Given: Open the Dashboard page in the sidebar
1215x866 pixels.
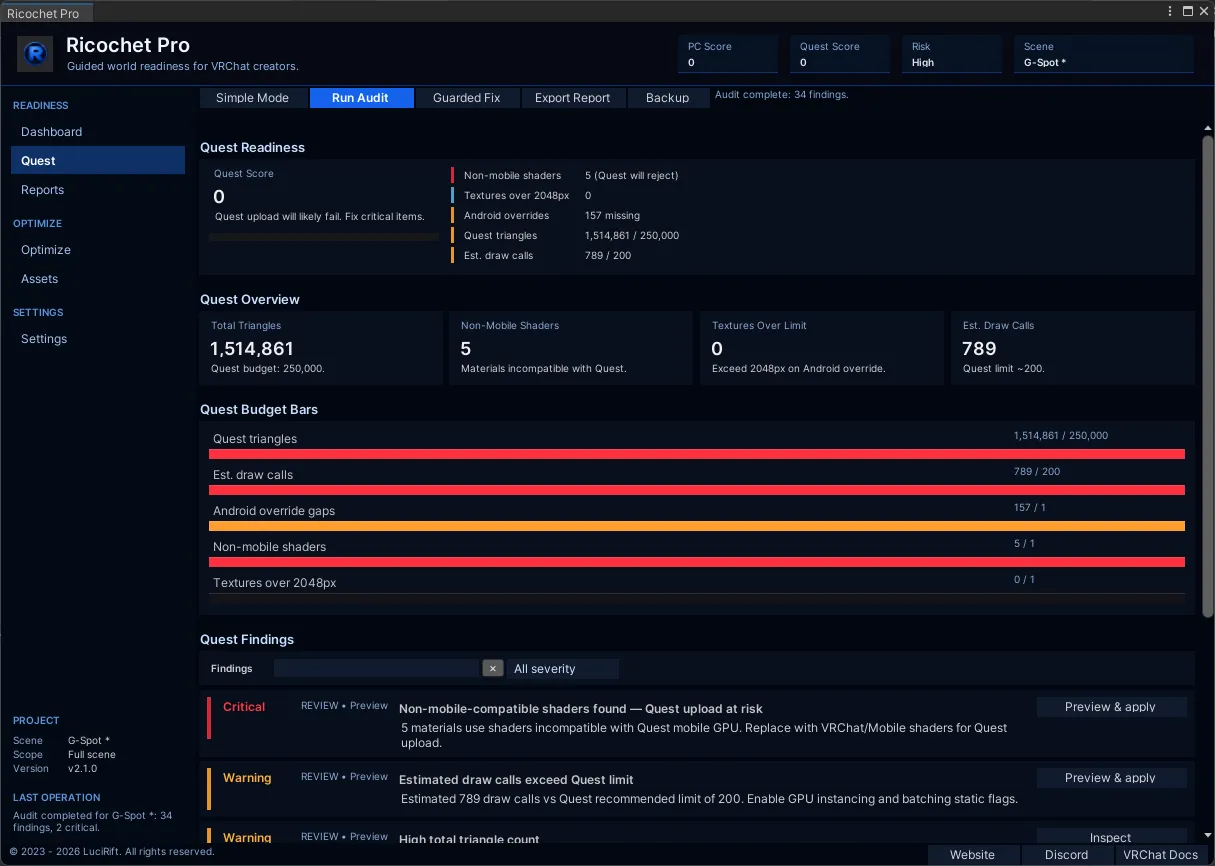Looking at the screenshot, I should click(98, 132).
